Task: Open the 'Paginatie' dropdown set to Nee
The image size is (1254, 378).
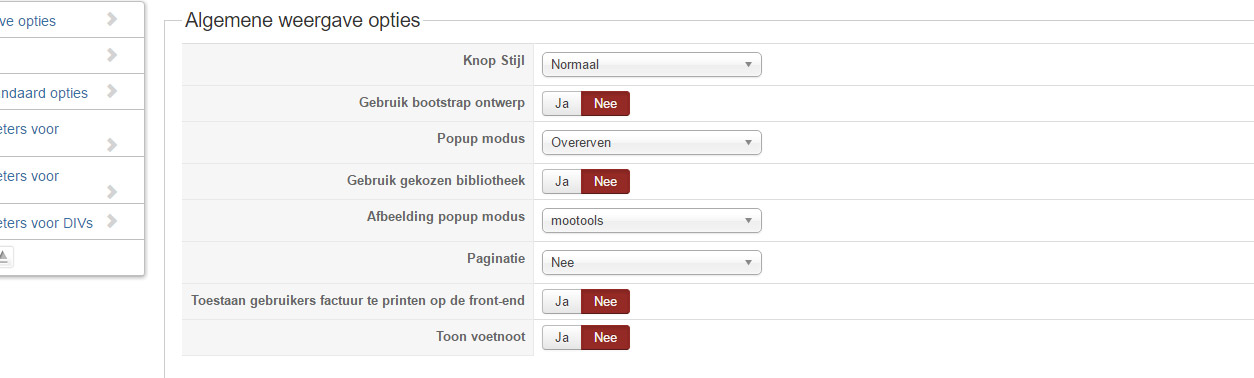Action: coord(652,262)
